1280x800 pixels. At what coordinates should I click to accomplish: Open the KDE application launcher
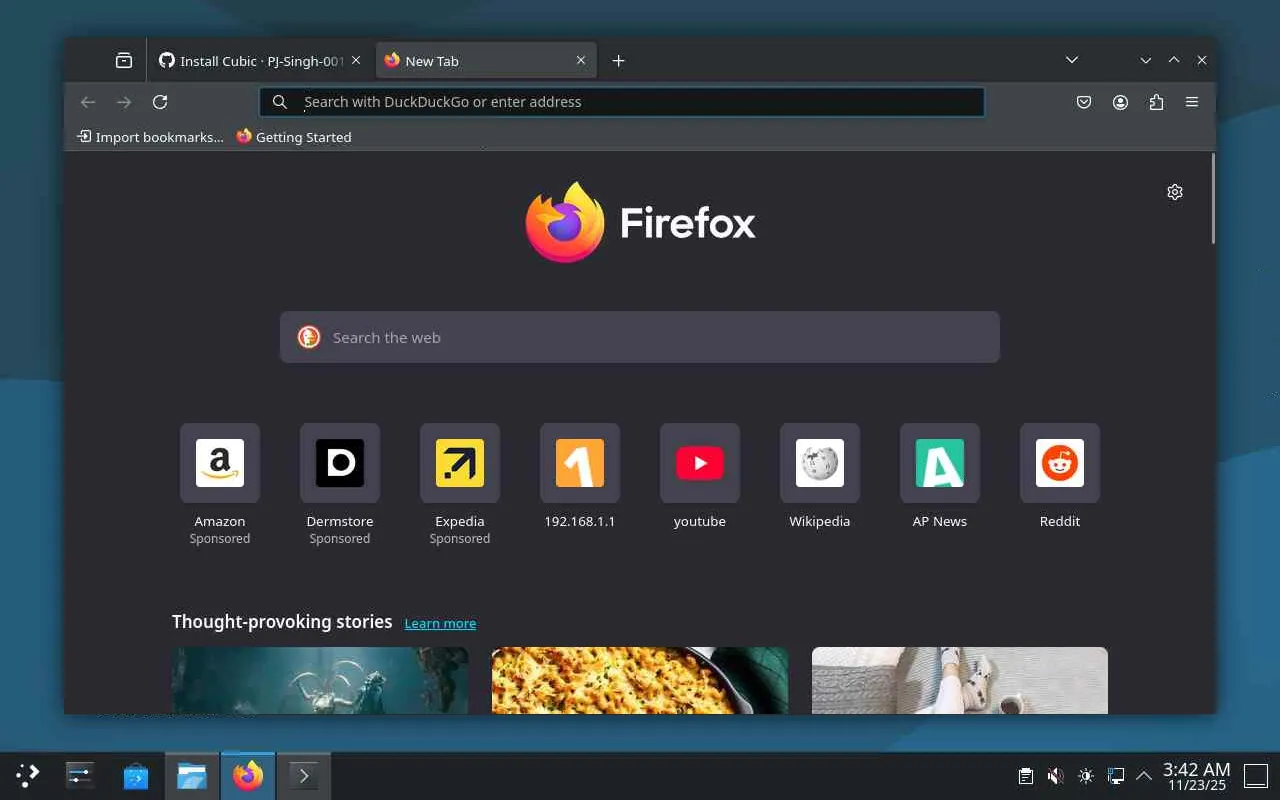[28, 775]
